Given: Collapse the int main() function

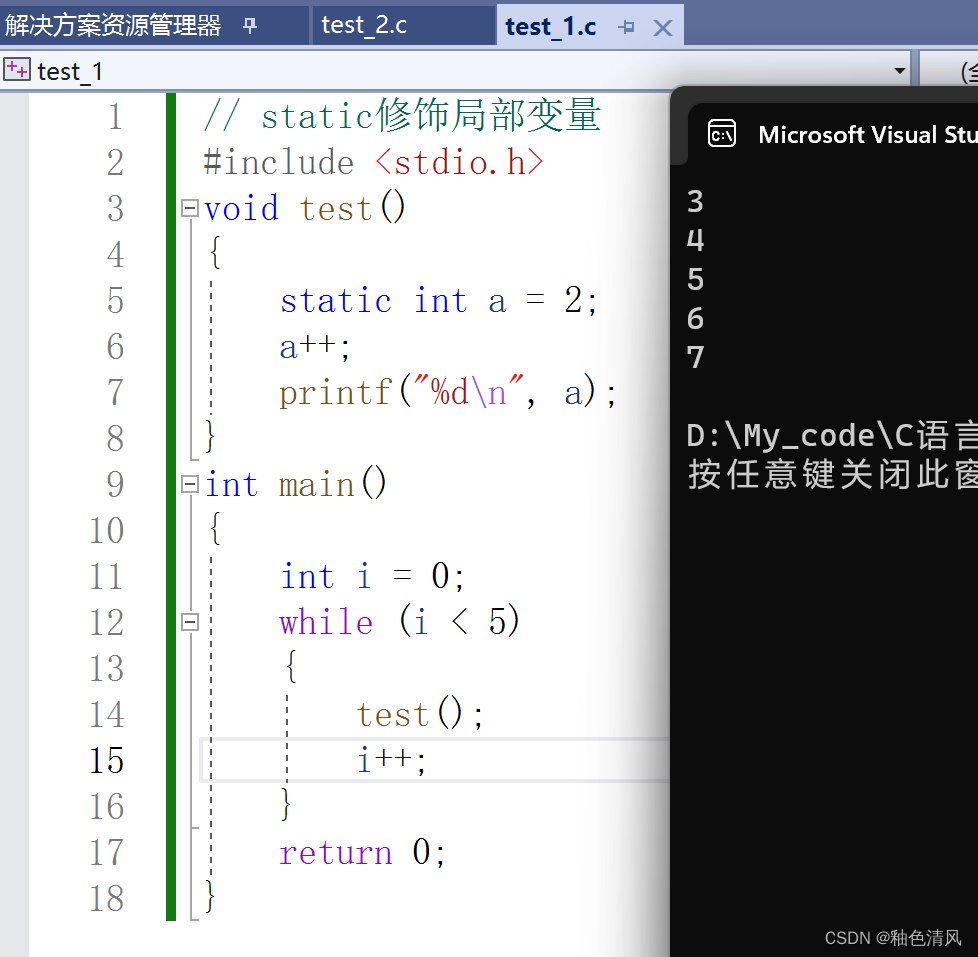Looking at the screenshot, I should point(190,484).
